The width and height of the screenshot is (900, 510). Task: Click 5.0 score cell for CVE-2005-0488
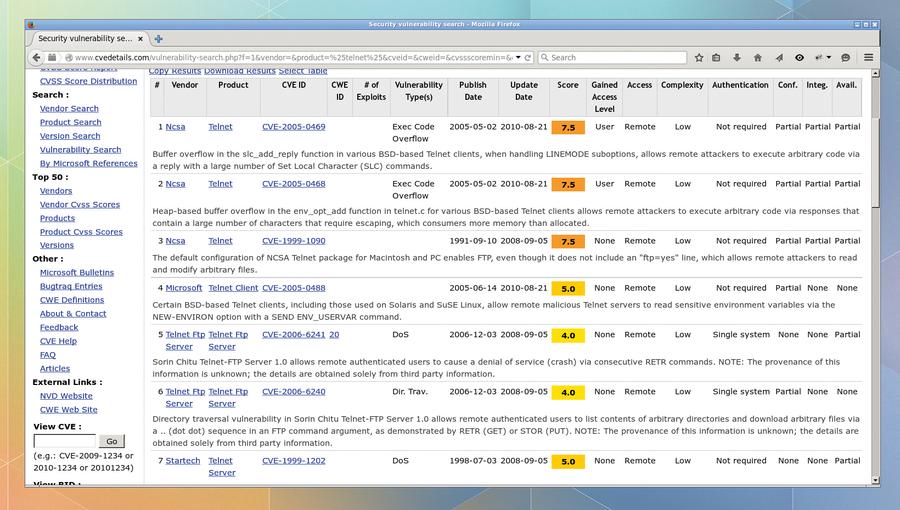pyautogui.click(x=568, y=289)
